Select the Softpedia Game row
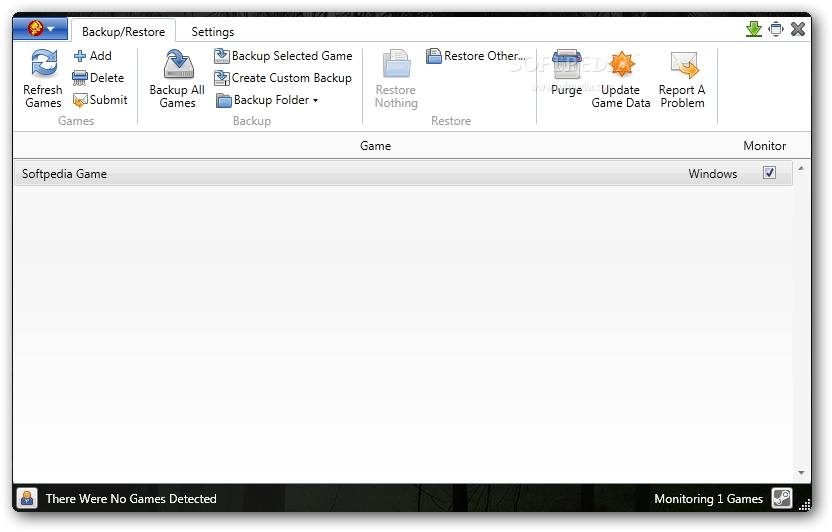This screenshot has width=832, height=532. click(x=403, y=173)
